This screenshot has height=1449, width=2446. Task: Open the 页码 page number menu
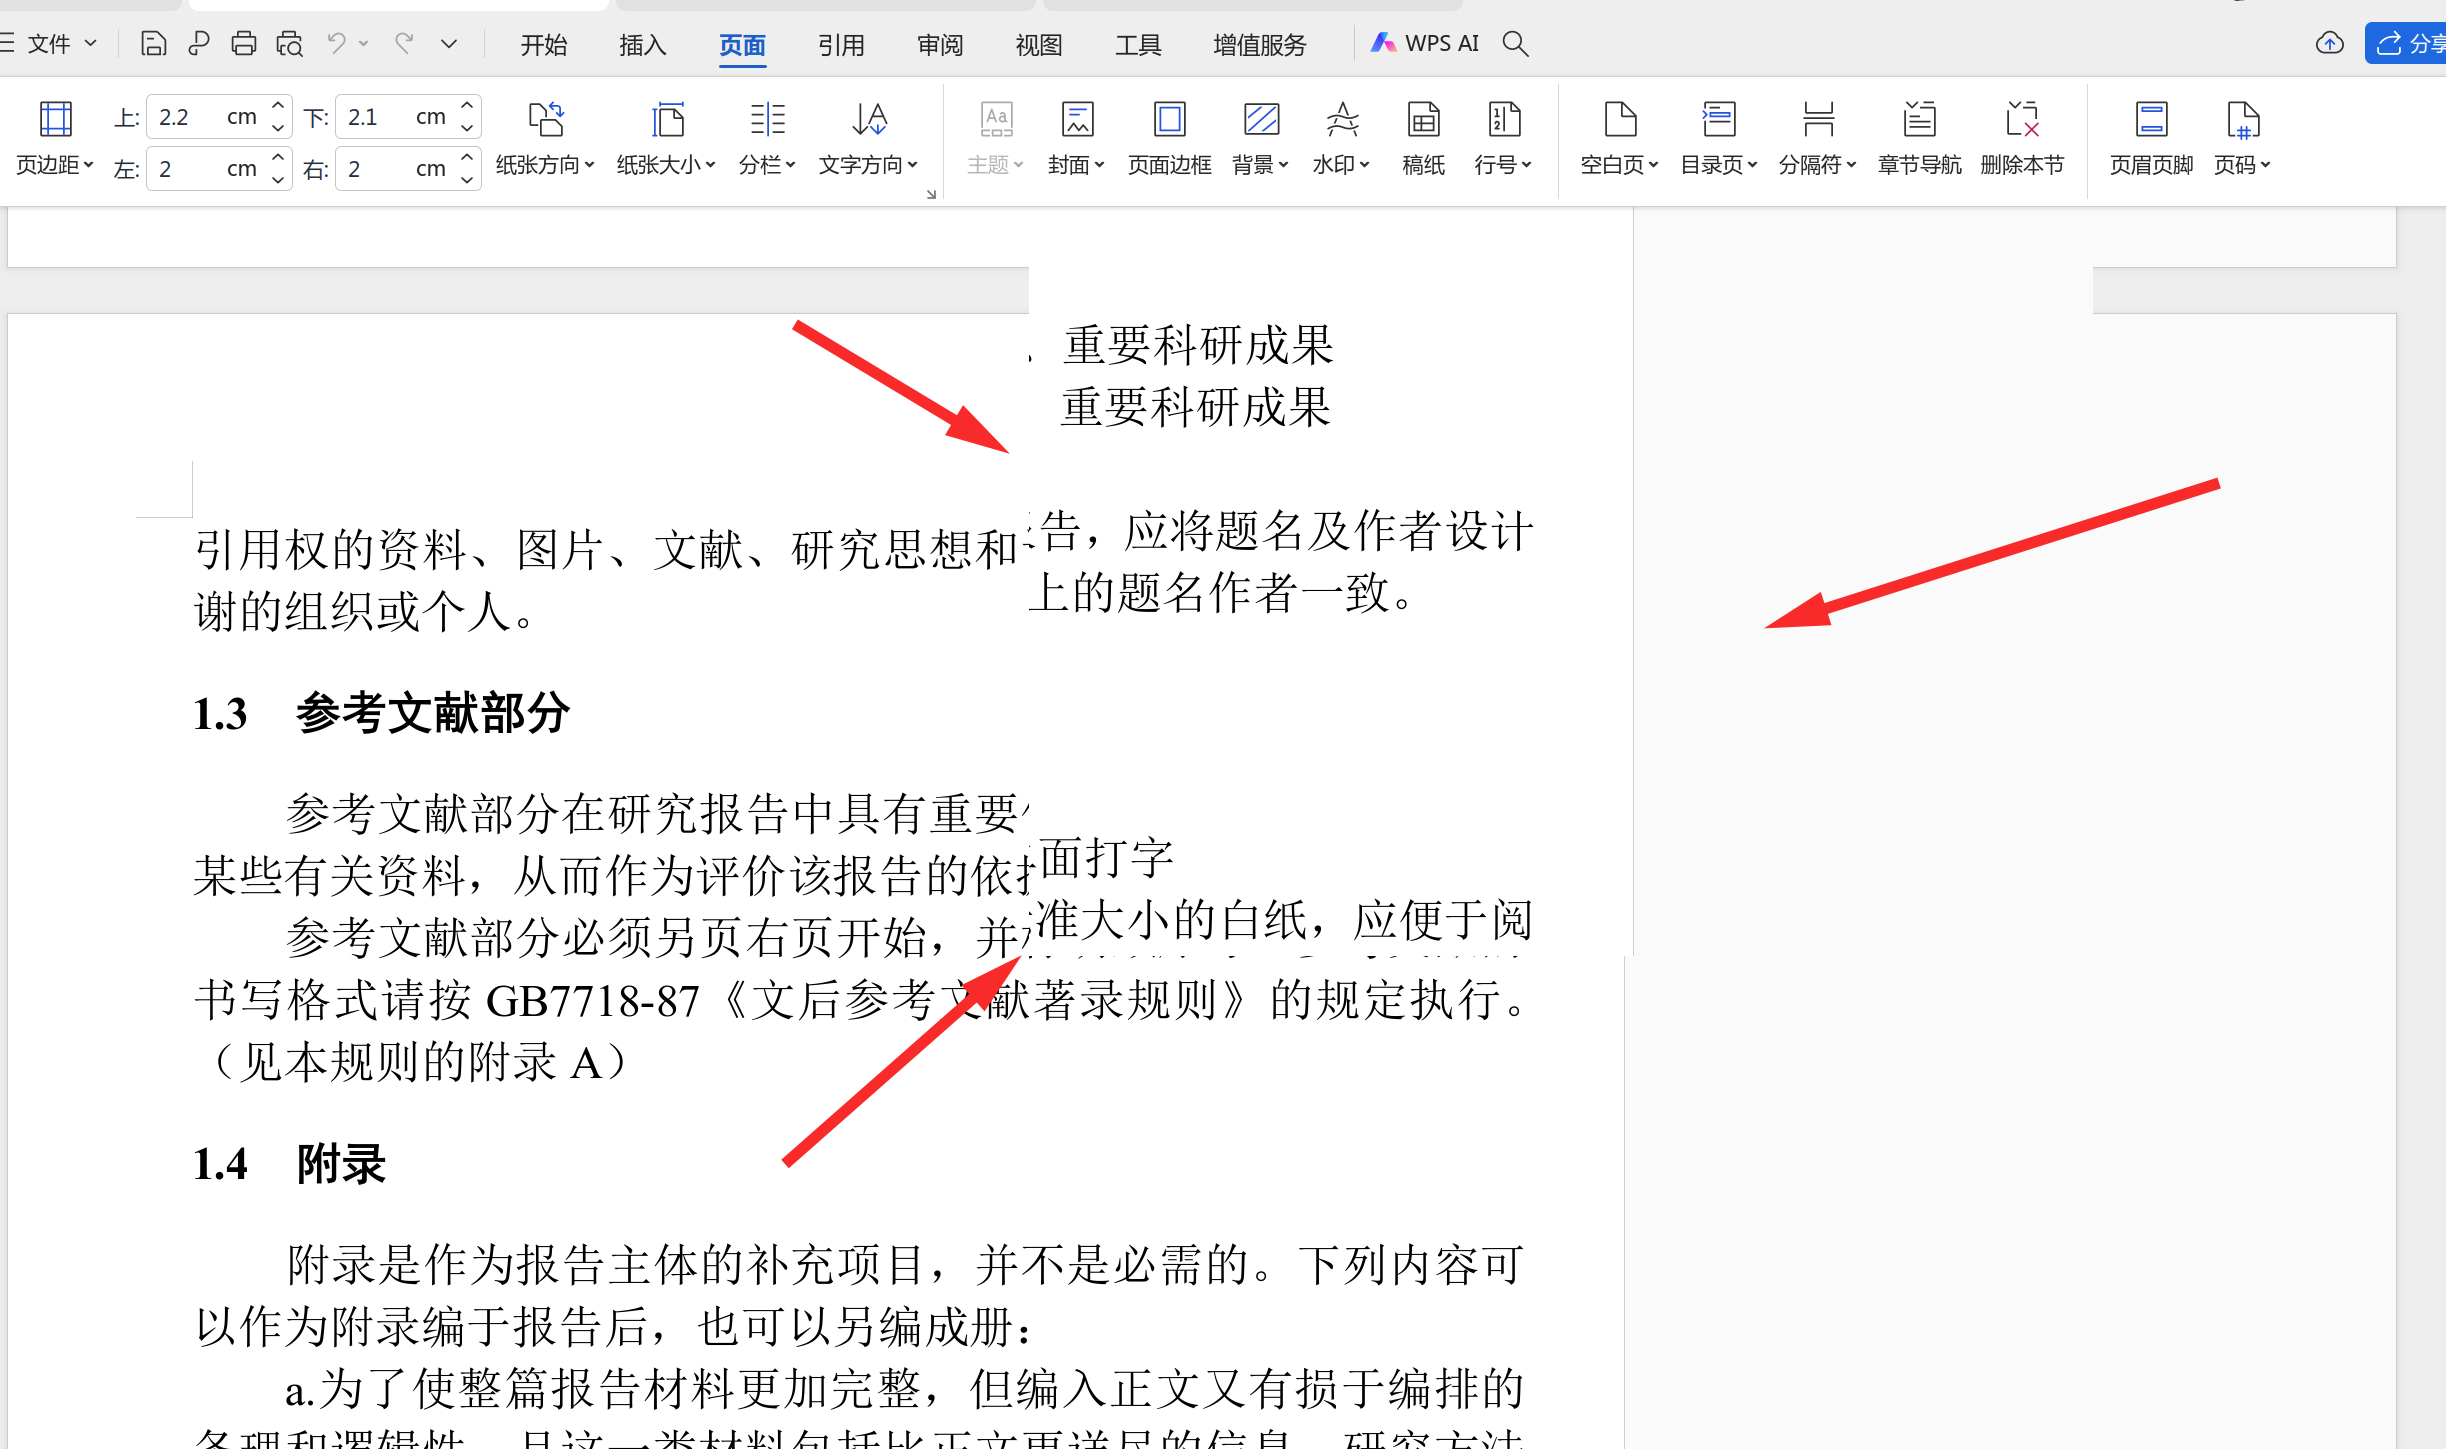tap(2242, 138)
